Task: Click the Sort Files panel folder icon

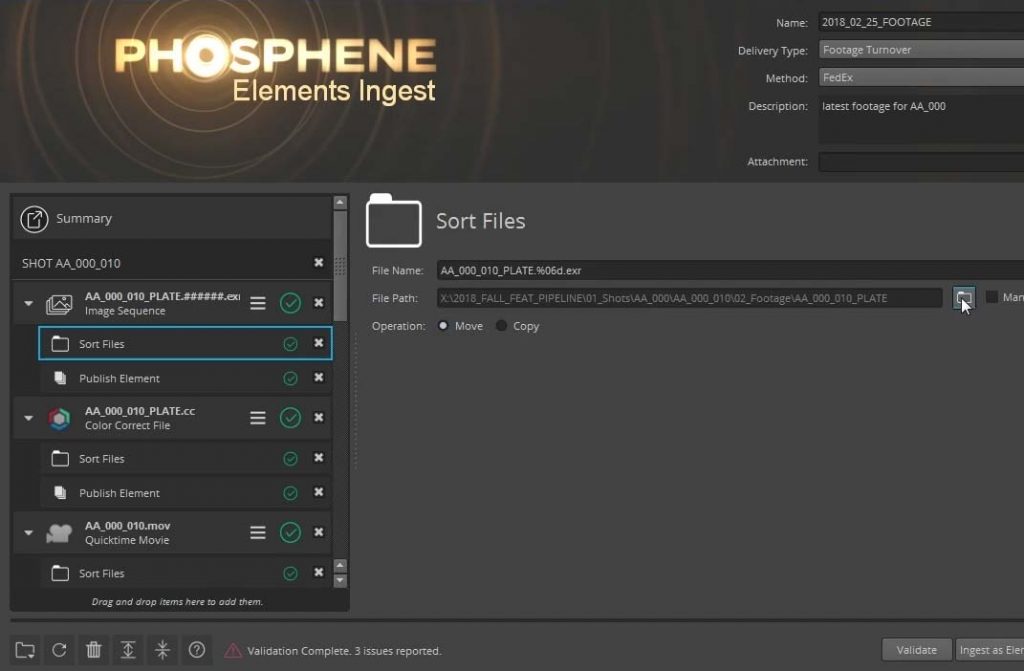Action: [x=394, y=221]
